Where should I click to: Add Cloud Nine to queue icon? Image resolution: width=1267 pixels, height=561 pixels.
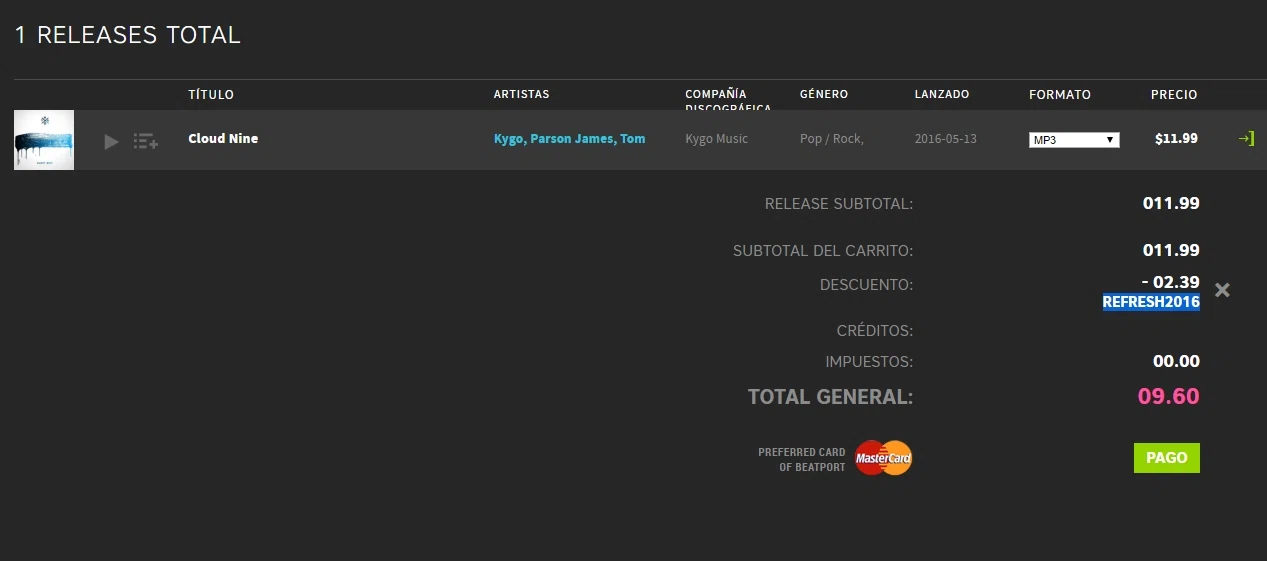pos(146,142)
